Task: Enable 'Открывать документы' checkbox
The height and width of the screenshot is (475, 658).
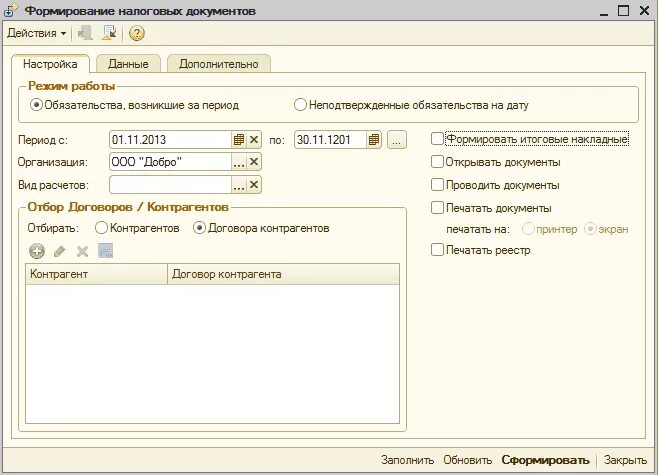Action: coord(437,162)
